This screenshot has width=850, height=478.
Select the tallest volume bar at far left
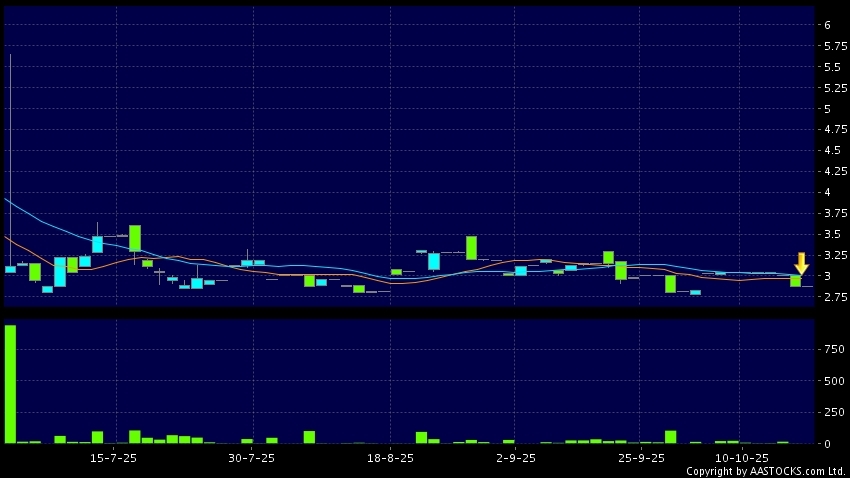(10, 384)
